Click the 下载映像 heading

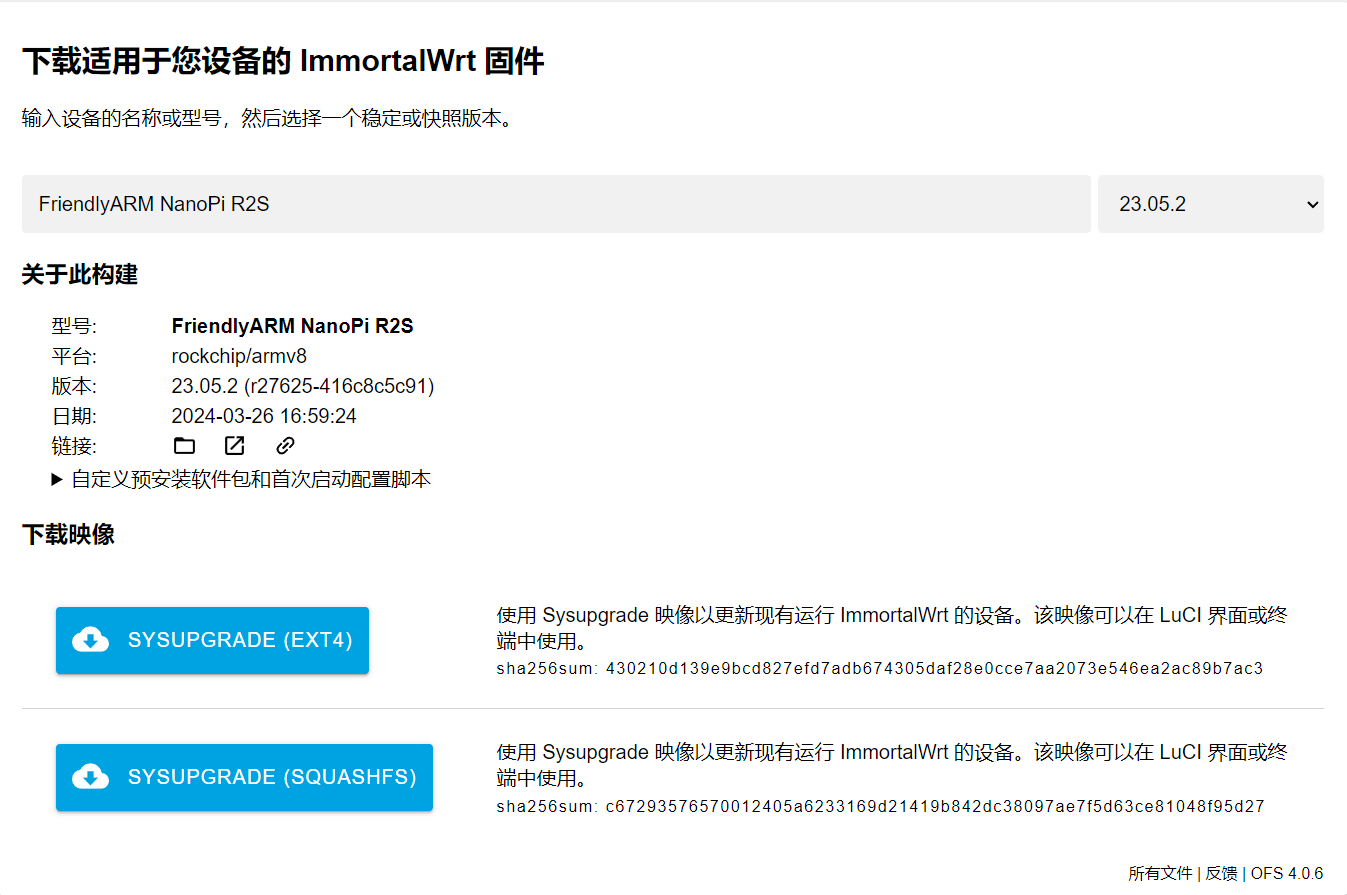point(68,534)
